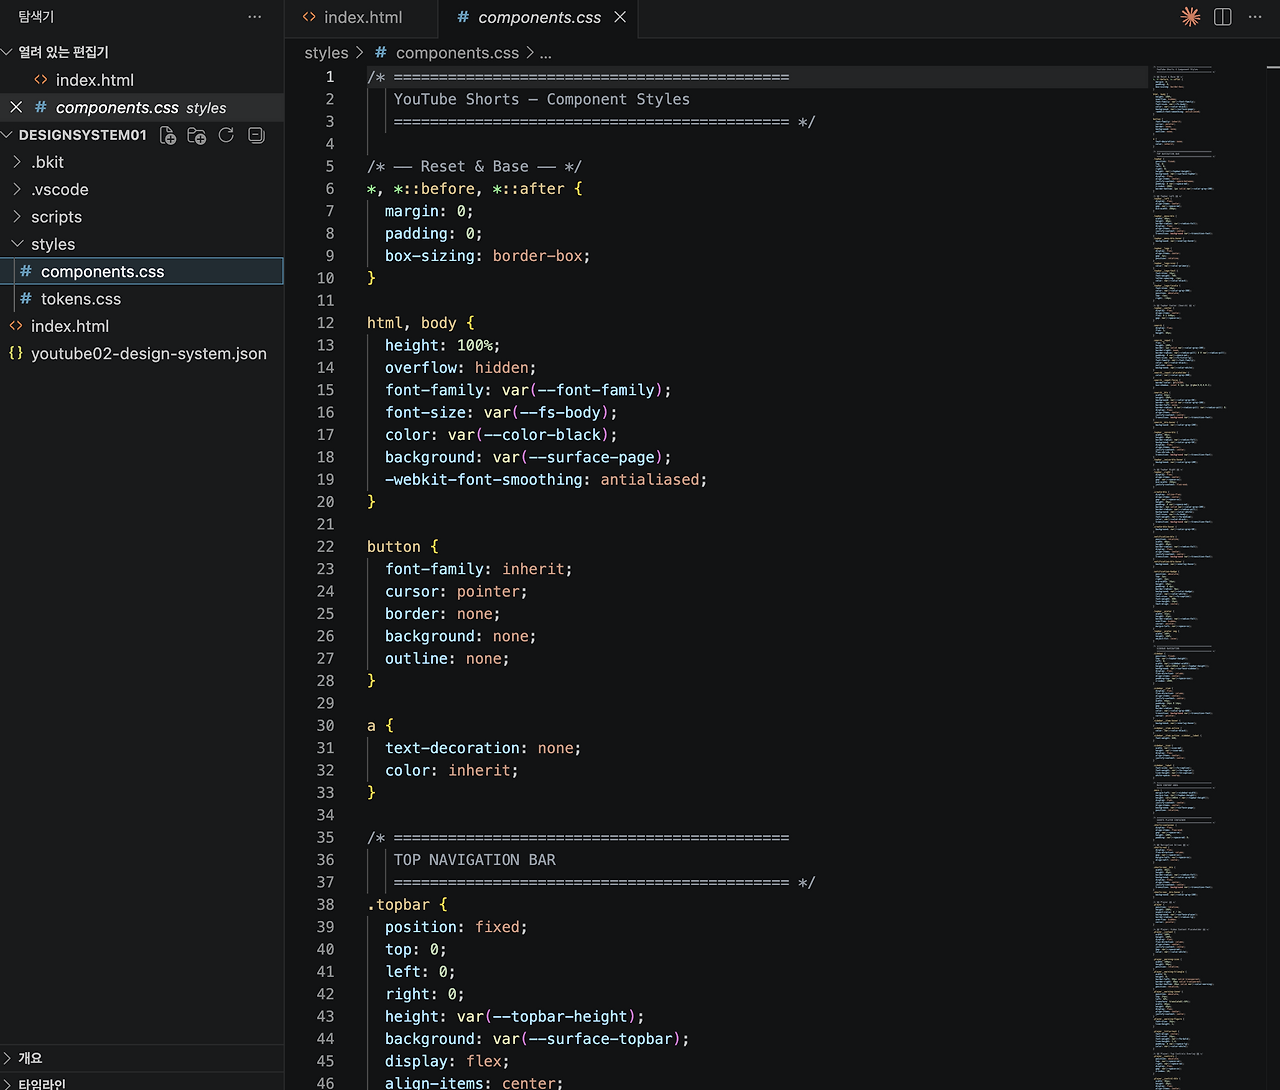The image size is (1280, 1090).
Task: Open the explorer panel's ellipsis menu
Action: [255, 17]
